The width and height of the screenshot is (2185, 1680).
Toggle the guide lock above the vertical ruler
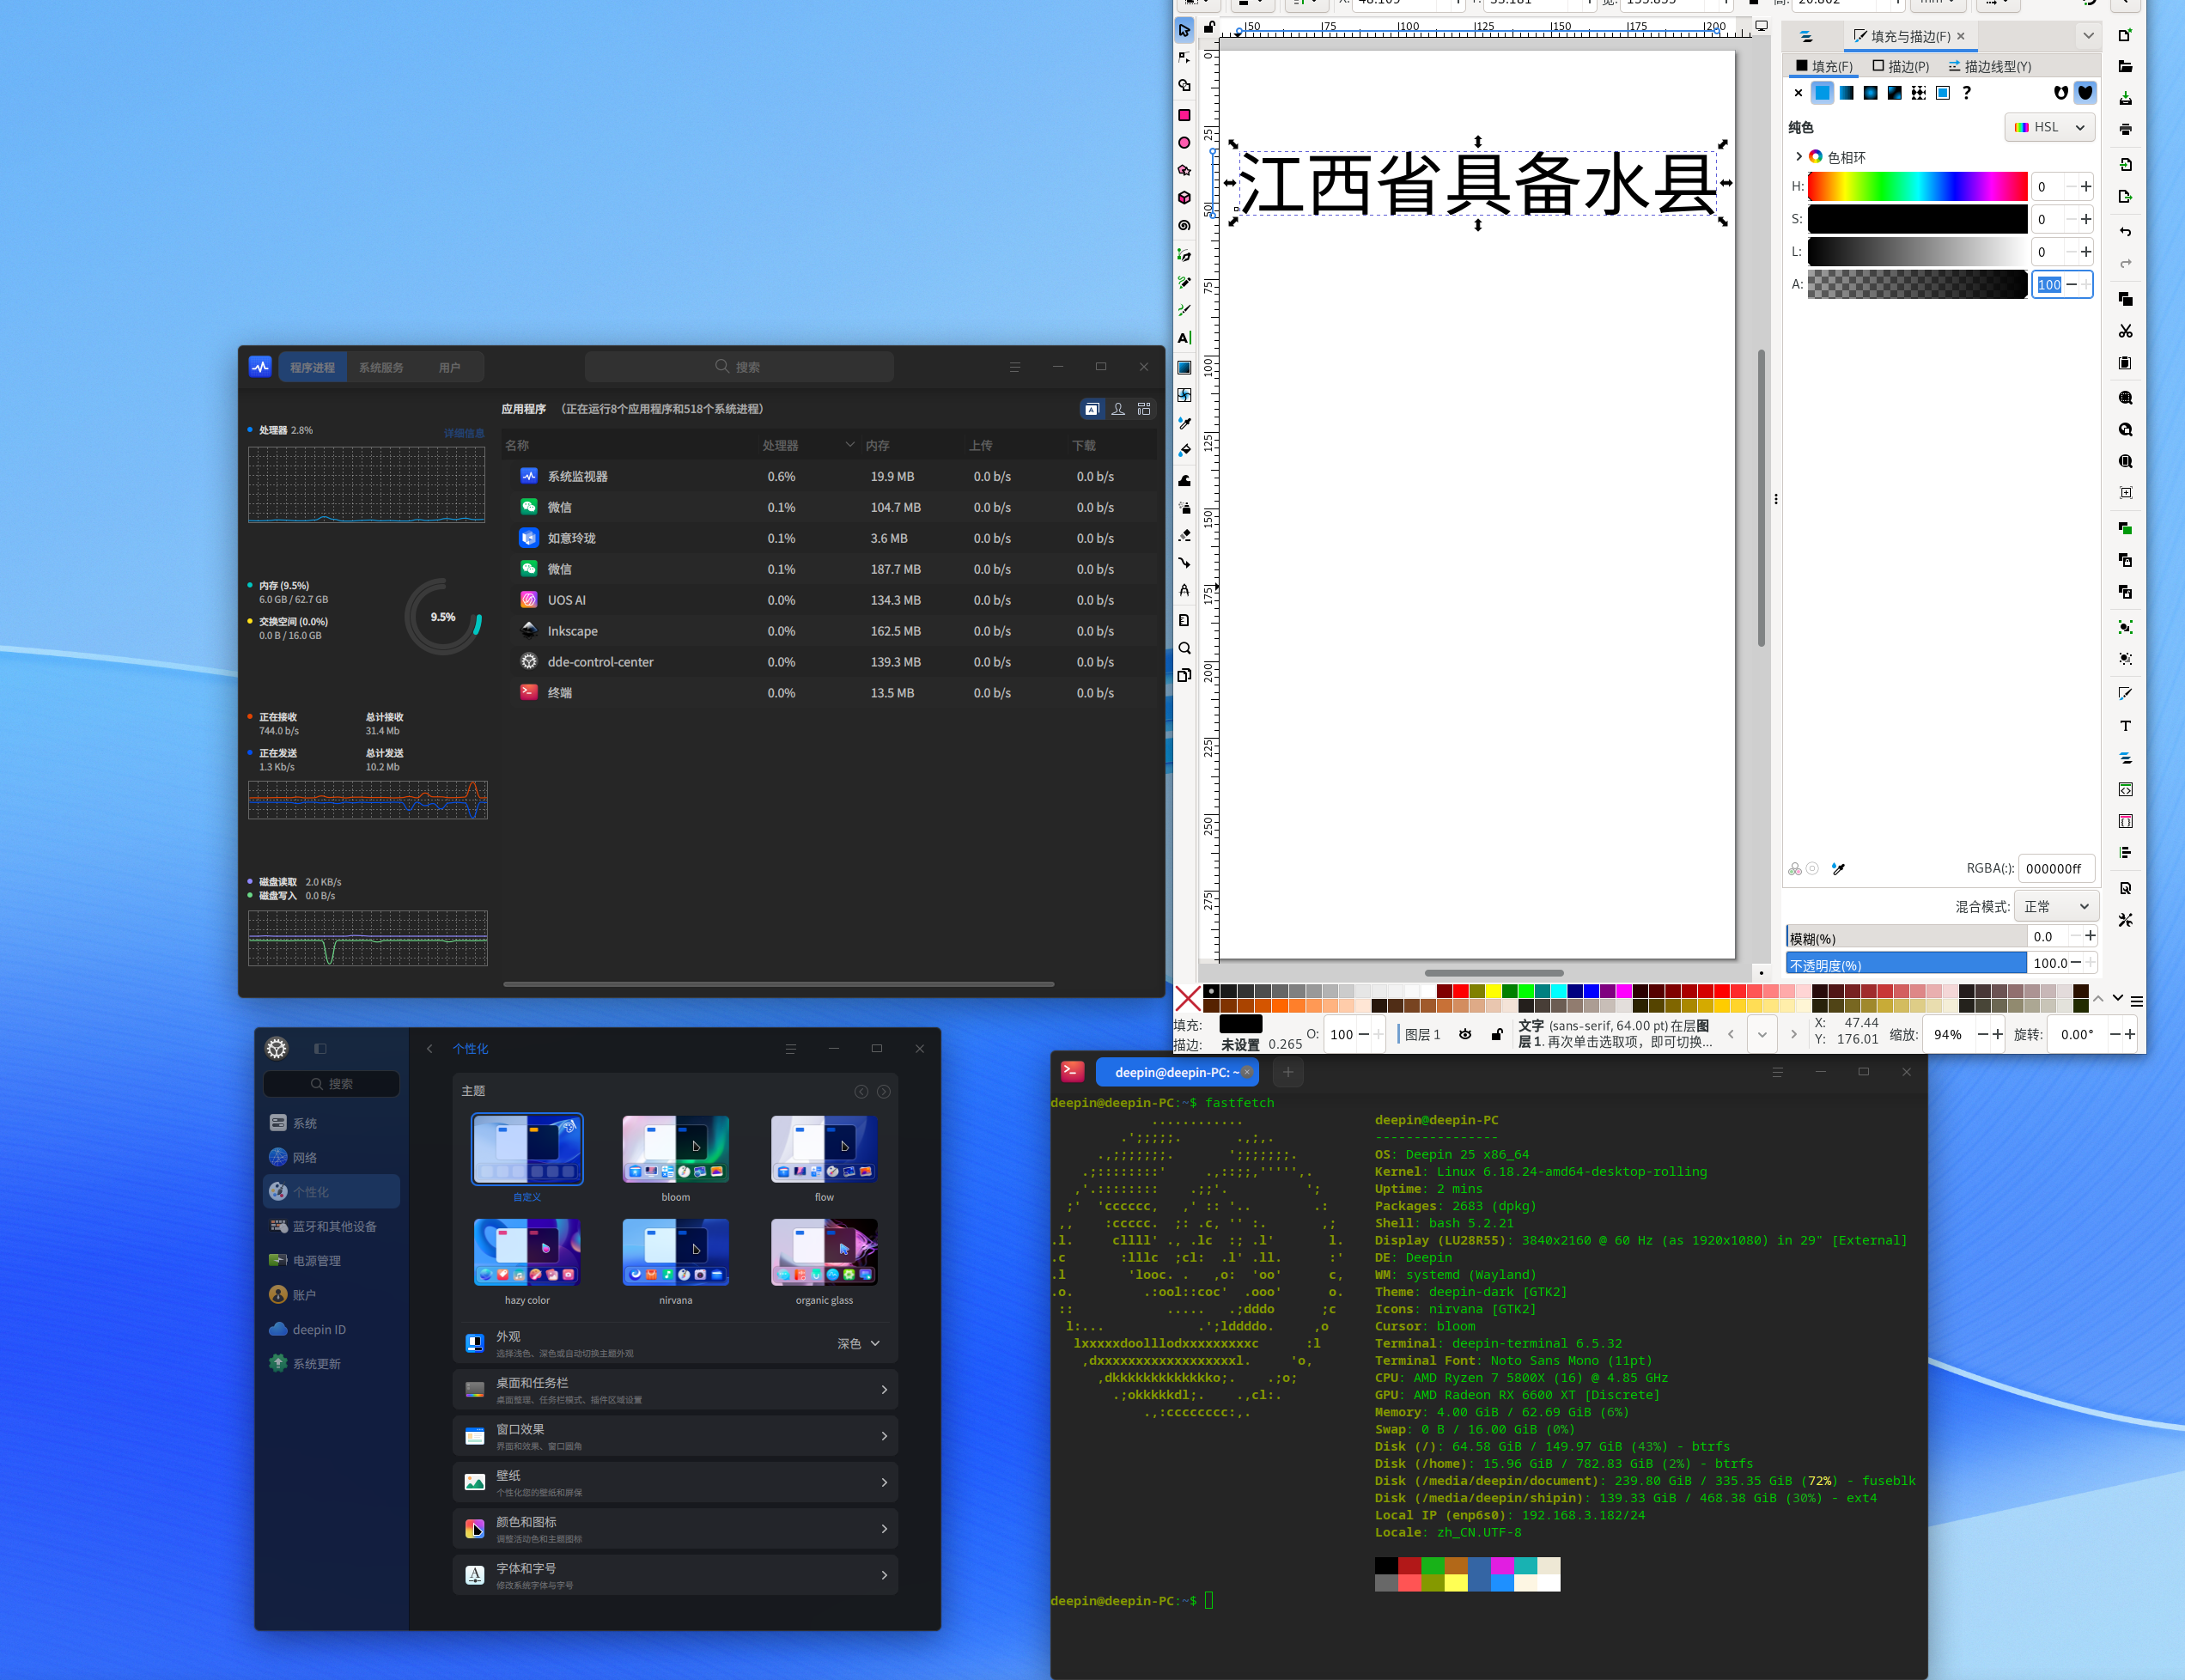(1209, 27)
